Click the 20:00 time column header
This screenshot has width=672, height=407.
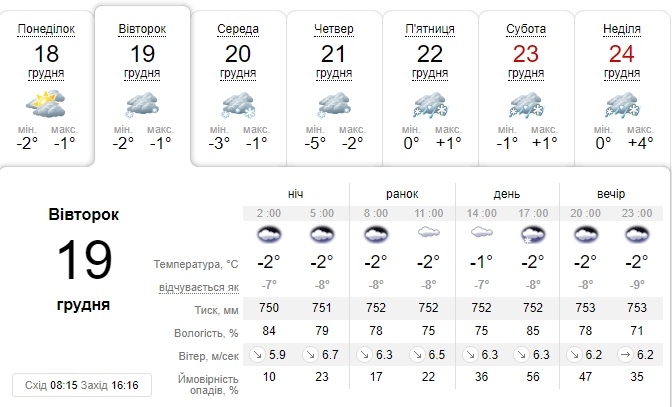pyautogui.click(x=585, y=213)
